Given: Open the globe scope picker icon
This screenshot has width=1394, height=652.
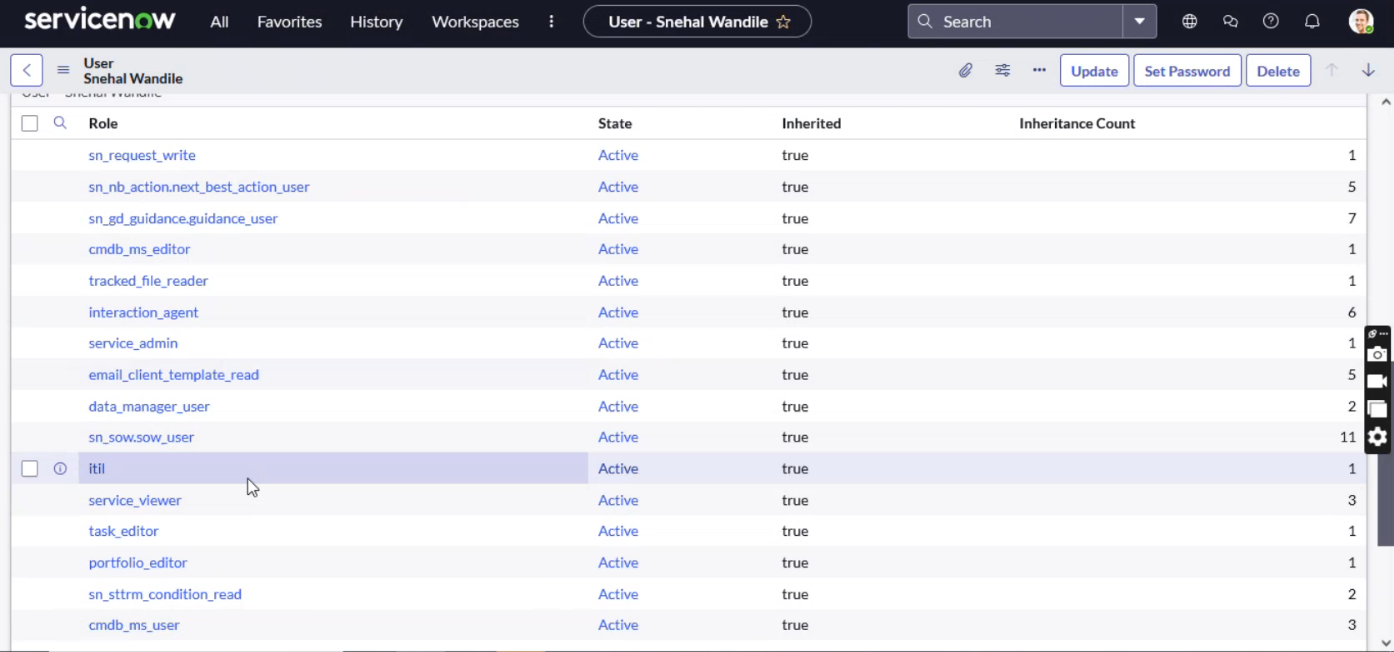Looking at the screenshot, I should point(1189,21).
